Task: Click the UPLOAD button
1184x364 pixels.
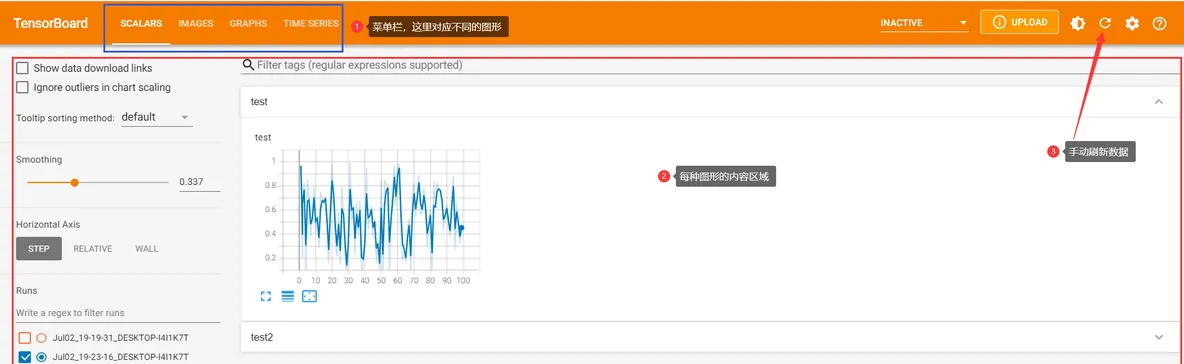Action: [1019, 22]
